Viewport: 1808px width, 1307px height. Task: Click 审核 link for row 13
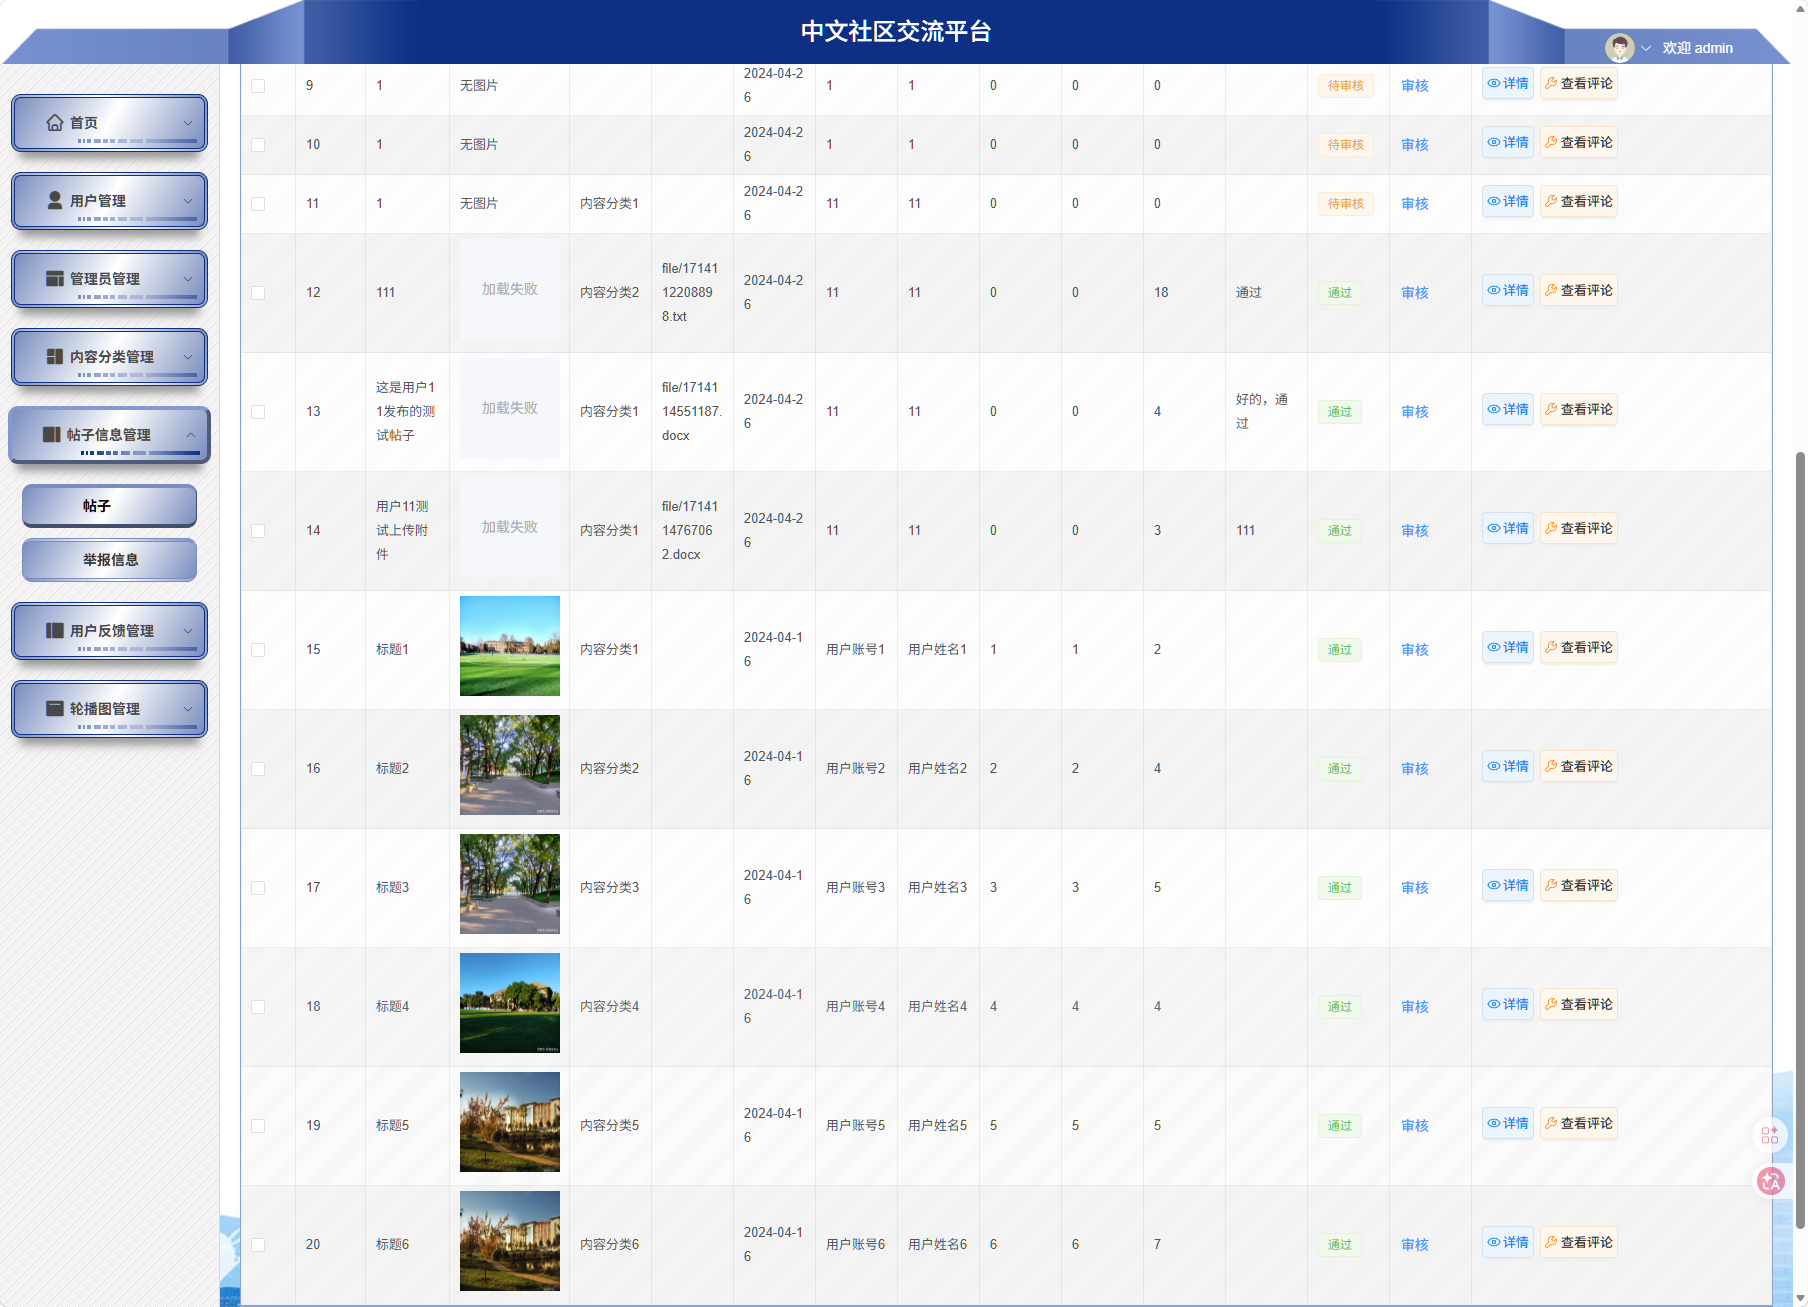(x=1414, y=412)
